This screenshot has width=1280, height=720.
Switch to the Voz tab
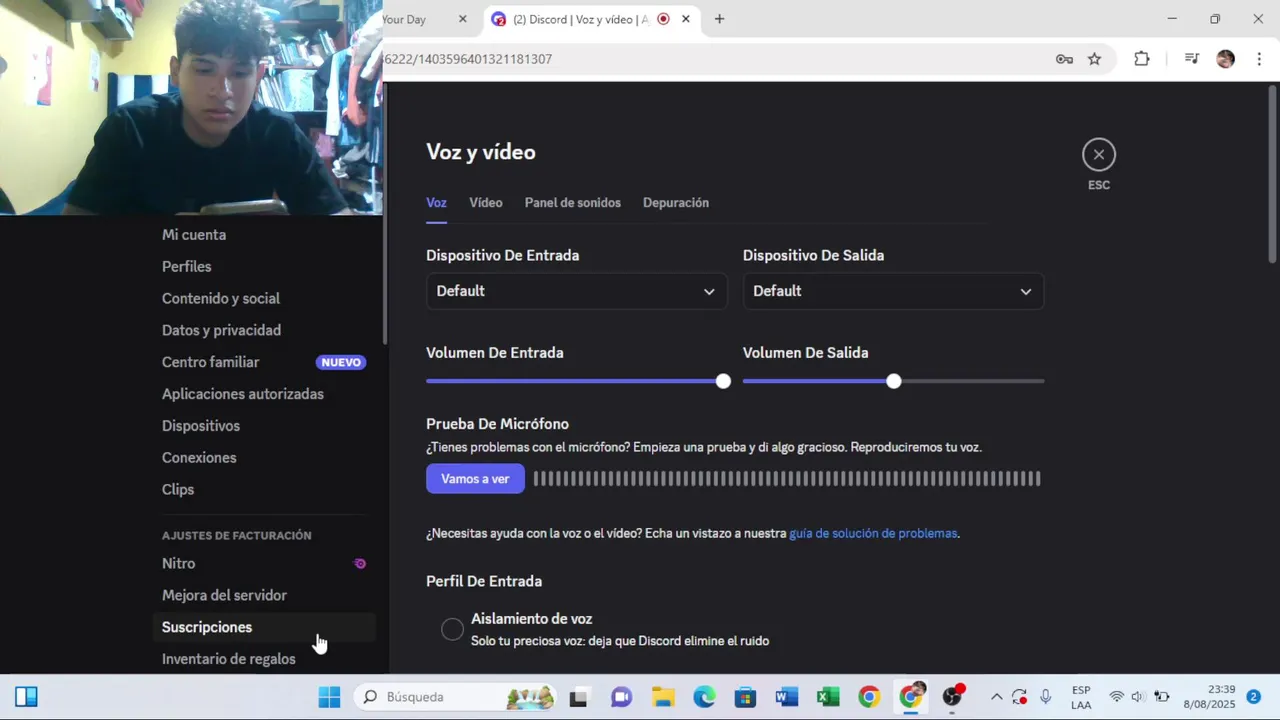tap(436, 203)
